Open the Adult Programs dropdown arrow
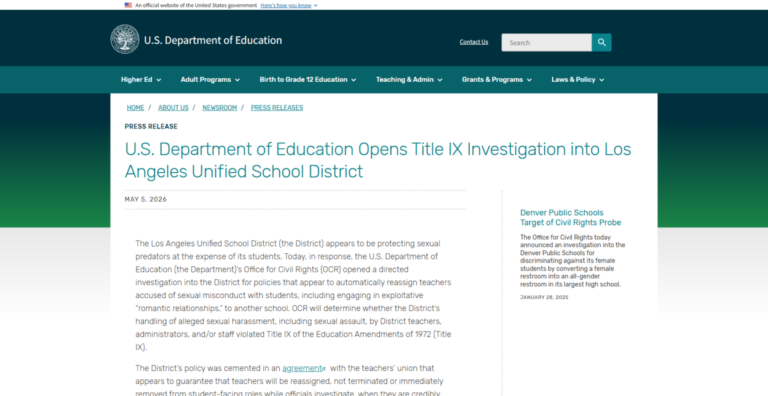The height and width of the screenshot is (396, 768). click(237, 80)
